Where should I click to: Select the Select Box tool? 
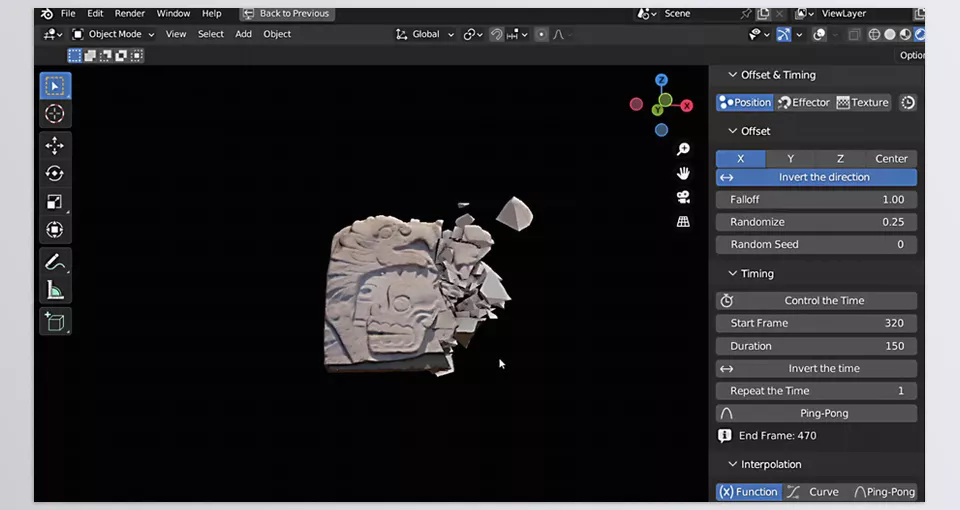click(55, 86)
